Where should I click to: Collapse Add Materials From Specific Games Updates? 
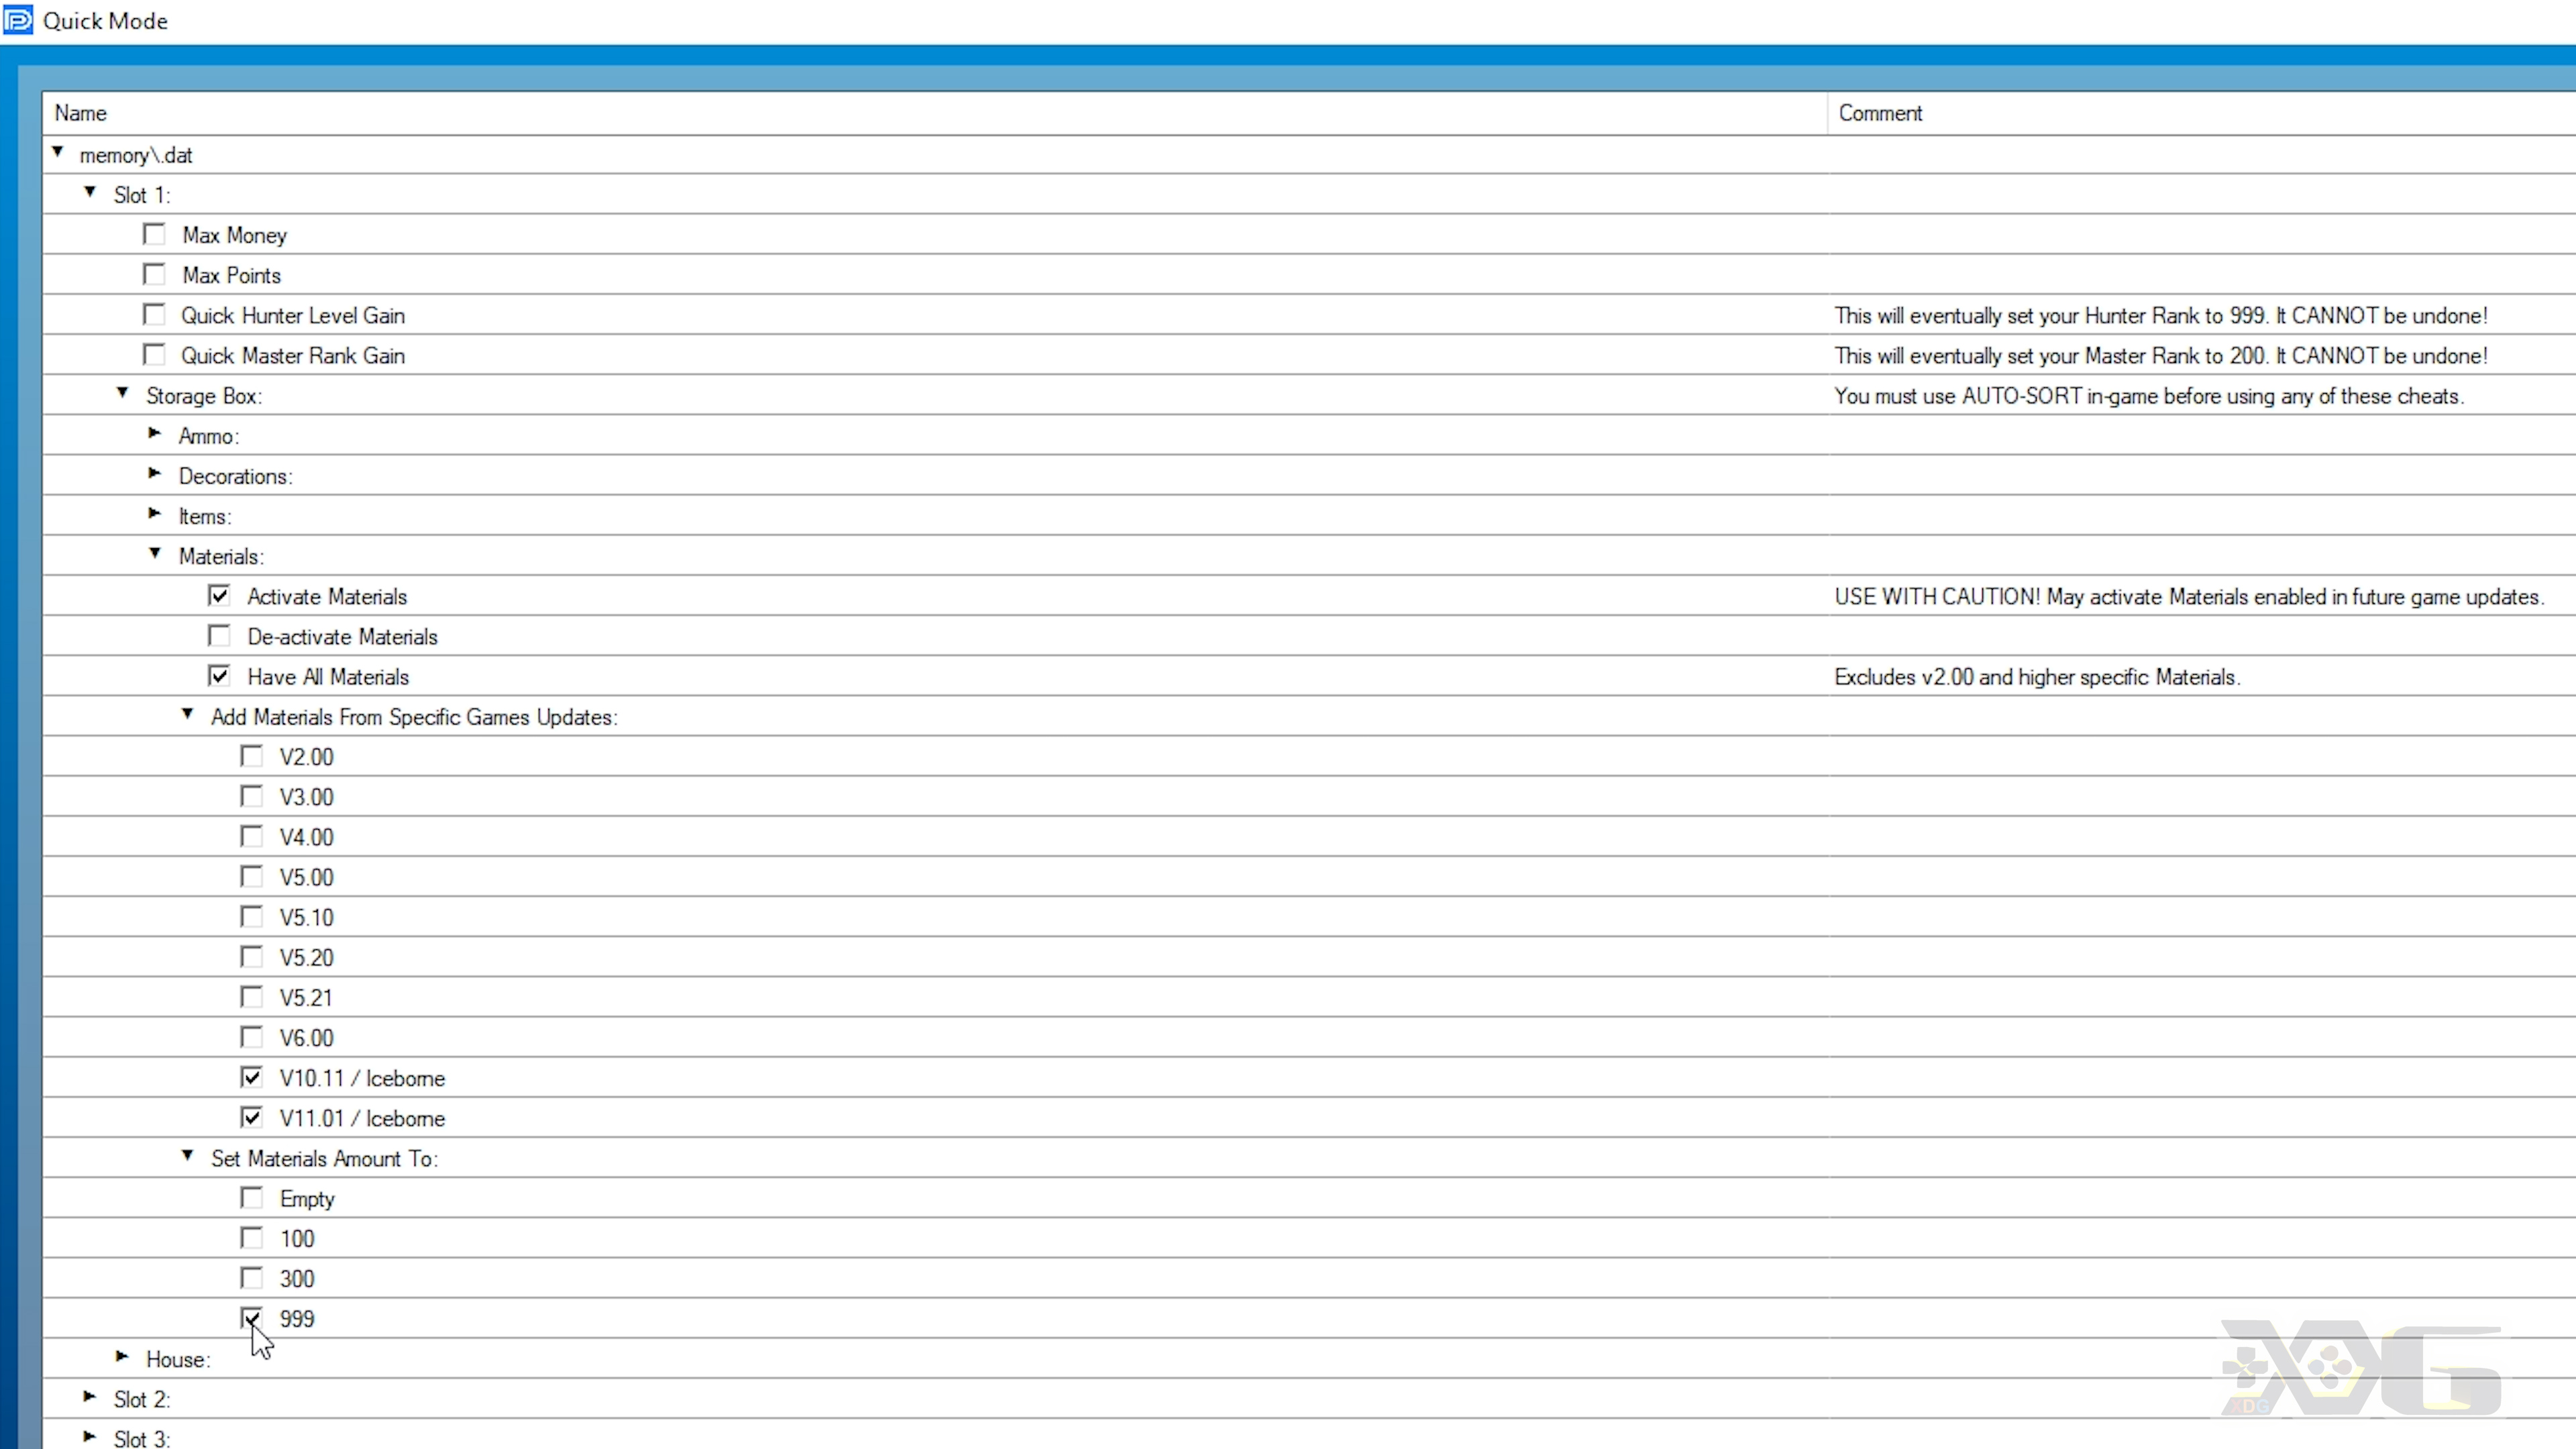(187, 714)
